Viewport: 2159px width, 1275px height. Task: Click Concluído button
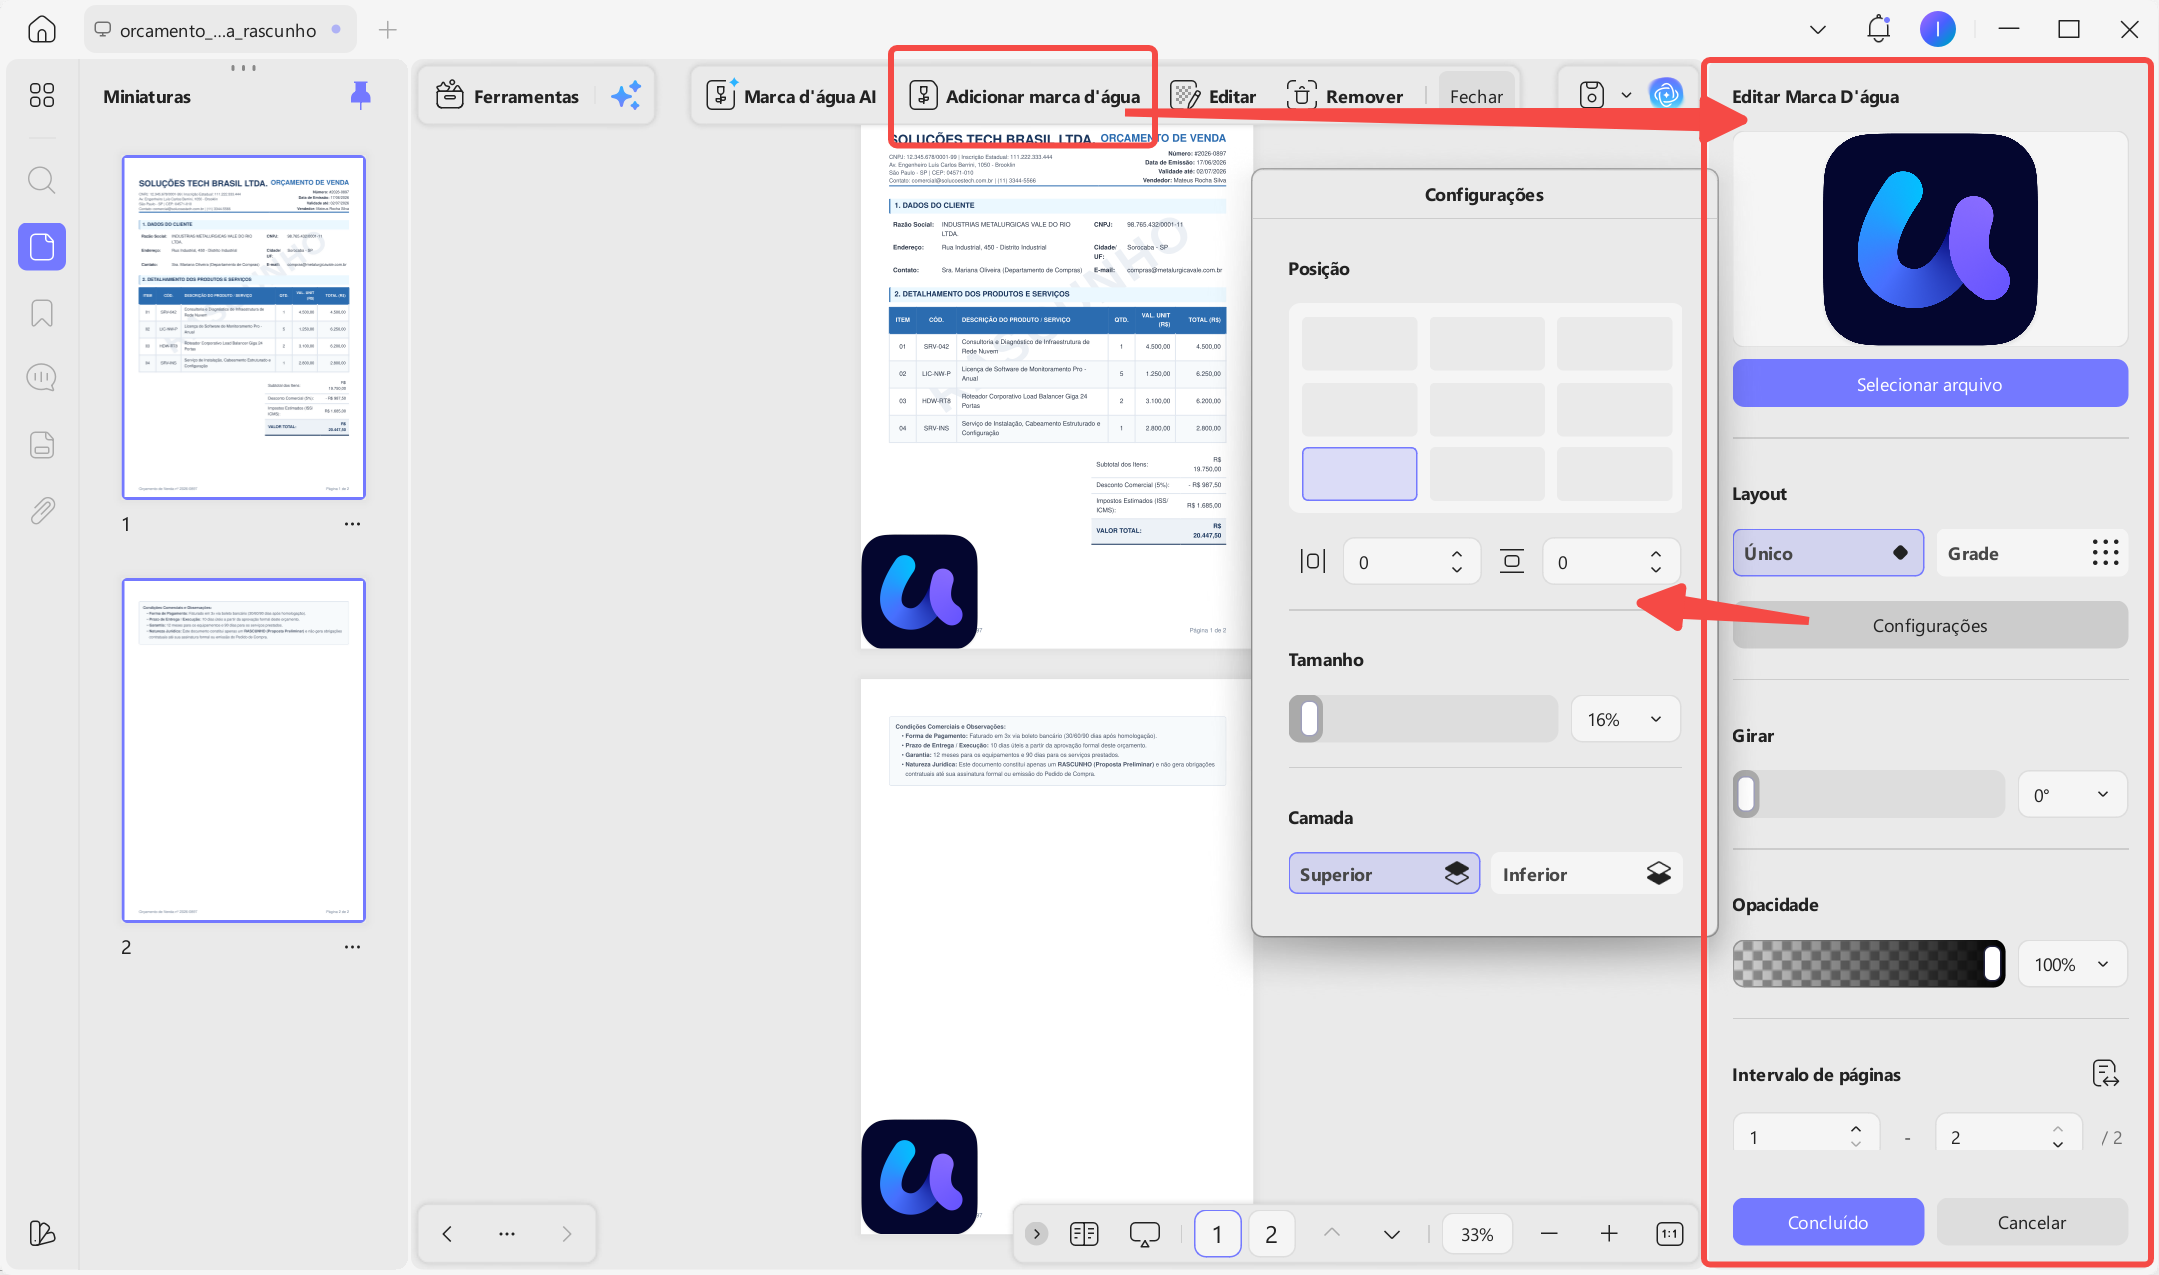(1828, 1222)
